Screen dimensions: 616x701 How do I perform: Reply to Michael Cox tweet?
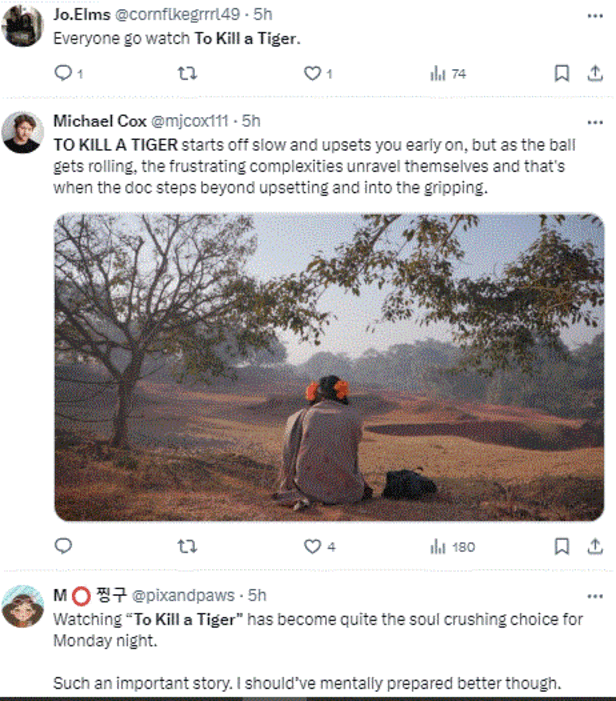(63, 546)
